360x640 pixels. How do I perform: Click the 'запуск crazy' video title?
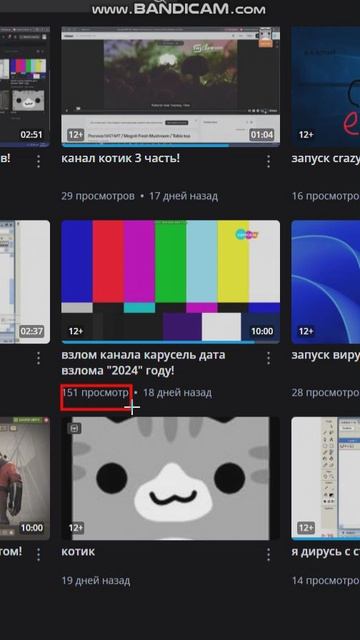[326, 158]
